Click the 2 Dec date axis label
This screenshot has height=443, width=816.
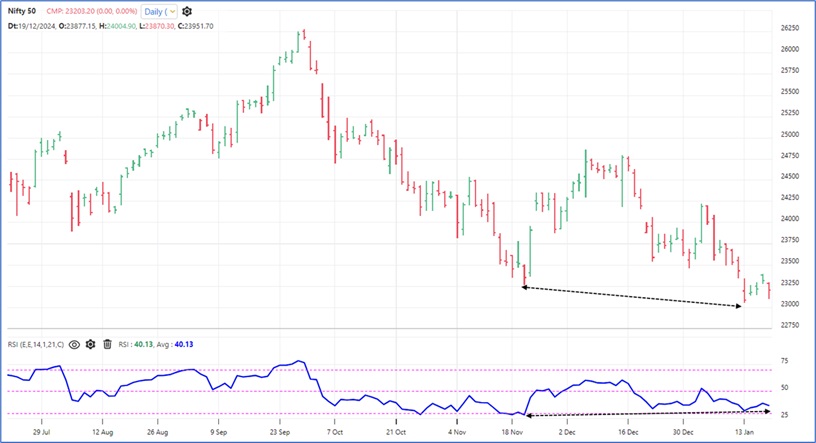tap(567, 432)
